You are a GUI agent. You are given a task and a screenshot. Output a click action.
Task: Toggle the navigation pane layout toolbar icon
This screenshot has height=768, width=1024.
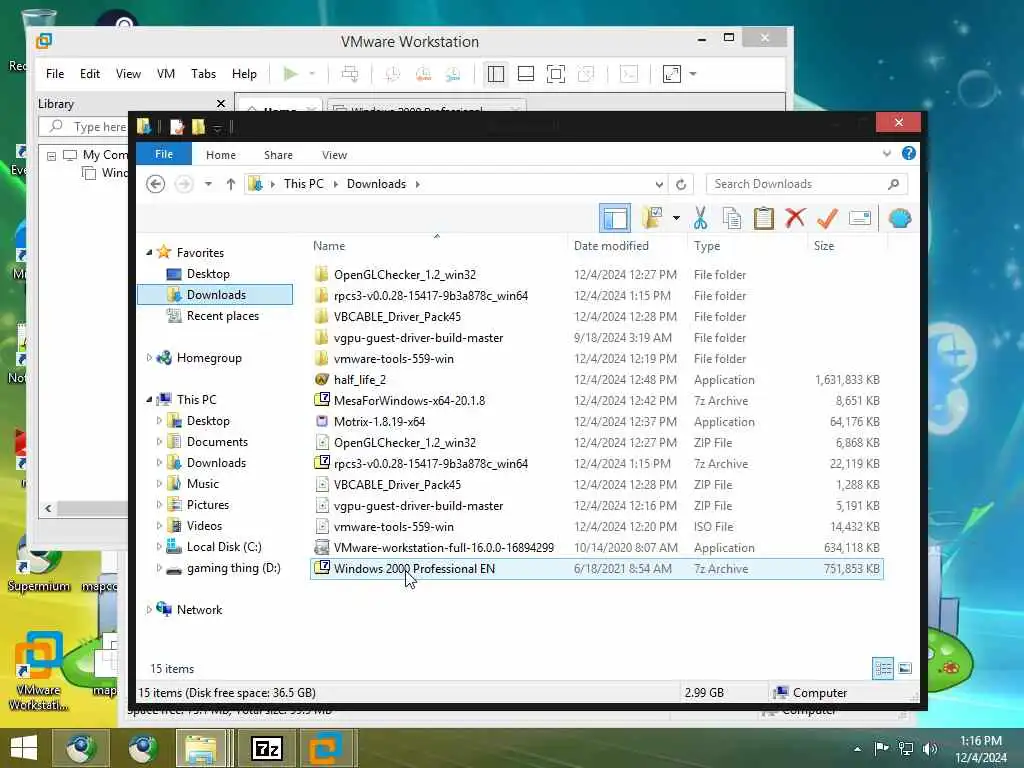tap(615, 218)
